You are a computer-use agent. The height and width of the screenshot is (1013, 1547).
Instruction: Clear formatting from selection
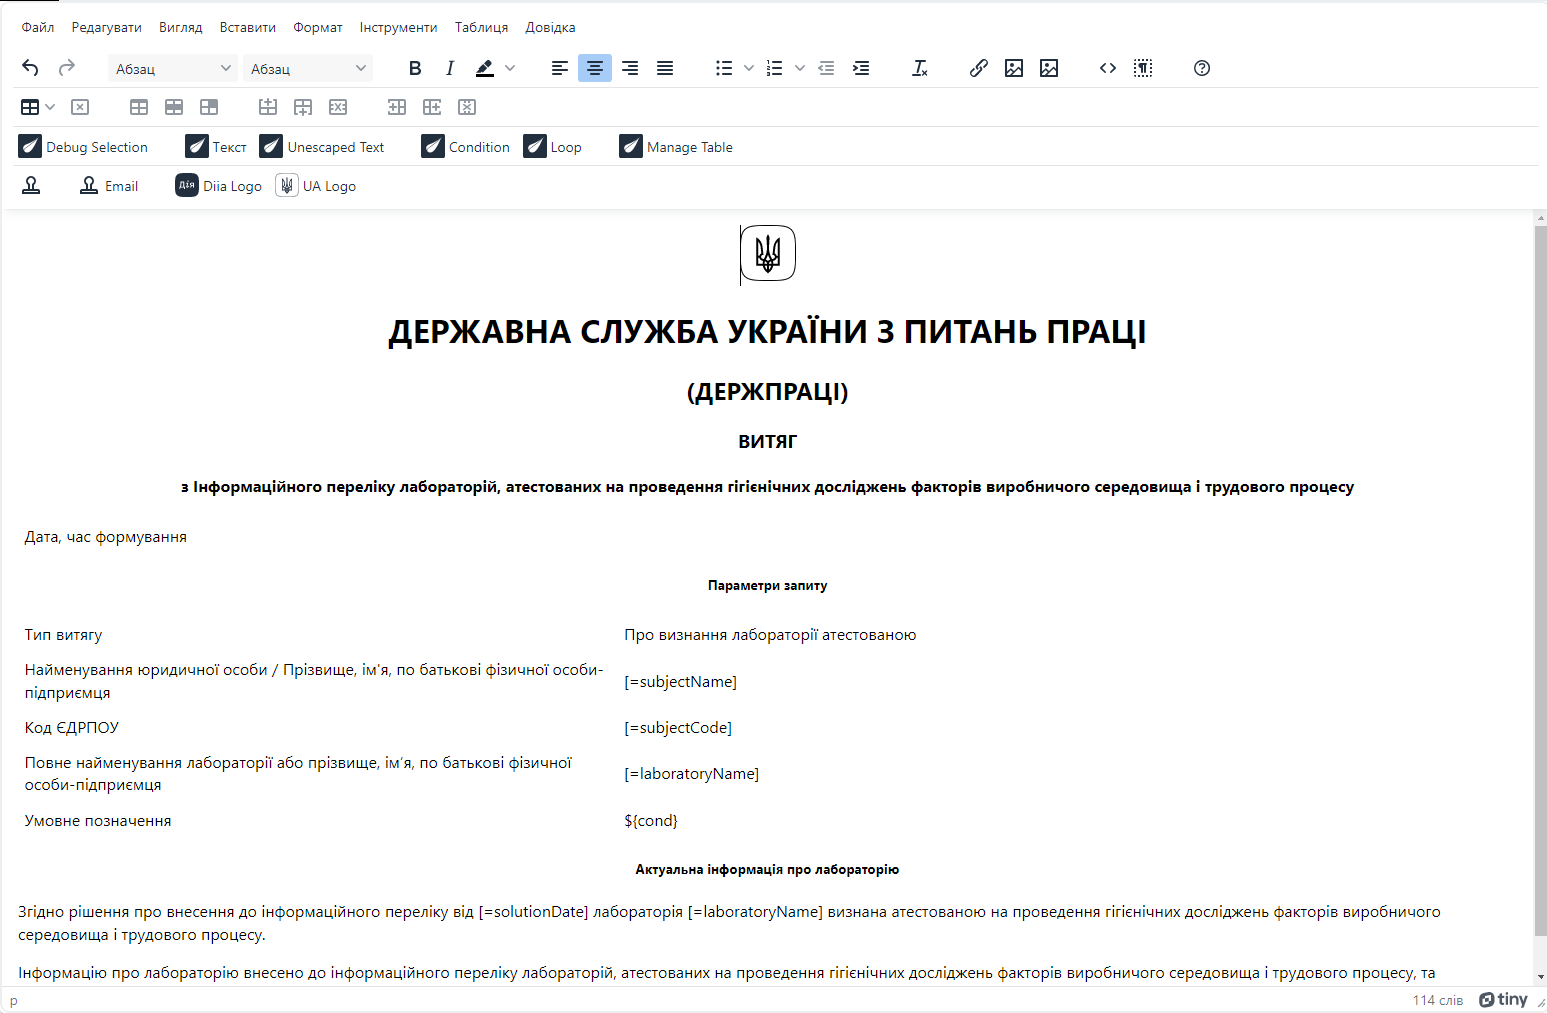pyautogui.click(x=920, y=68)
